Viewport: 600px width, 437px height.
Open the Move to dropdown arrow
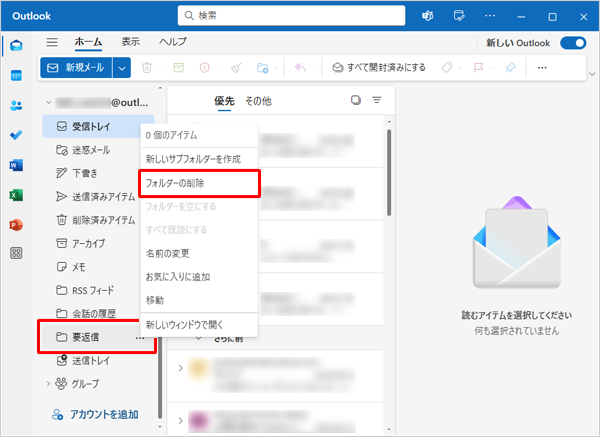tap(276, 68)
